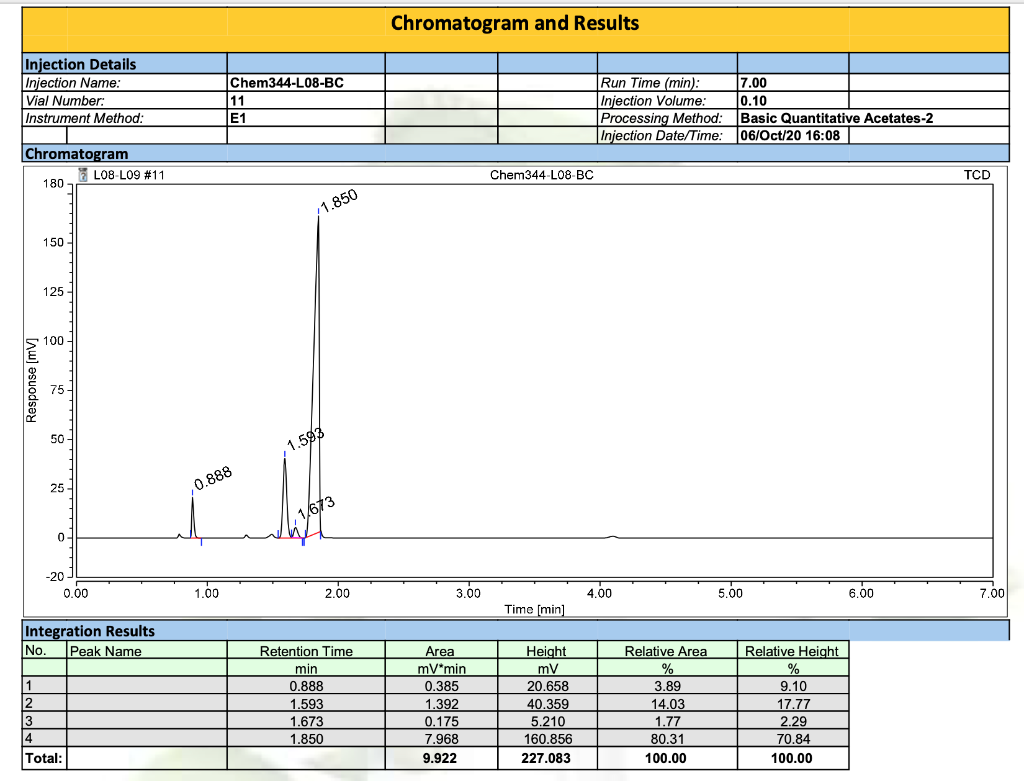
Task: Select Injection Date/Time value 06/Oct/20 16:08
Action: [790, 136]
